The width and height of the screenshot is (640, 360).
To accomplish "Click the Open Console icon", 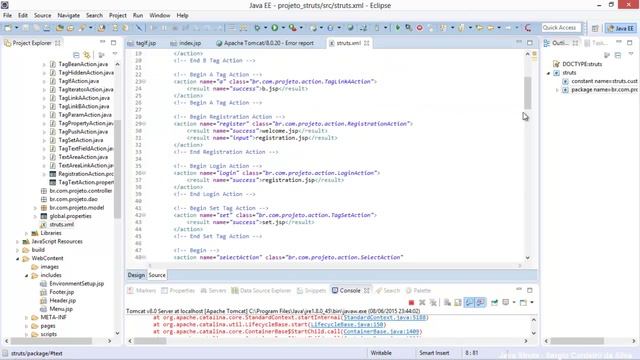I will [x=523, y=302].
